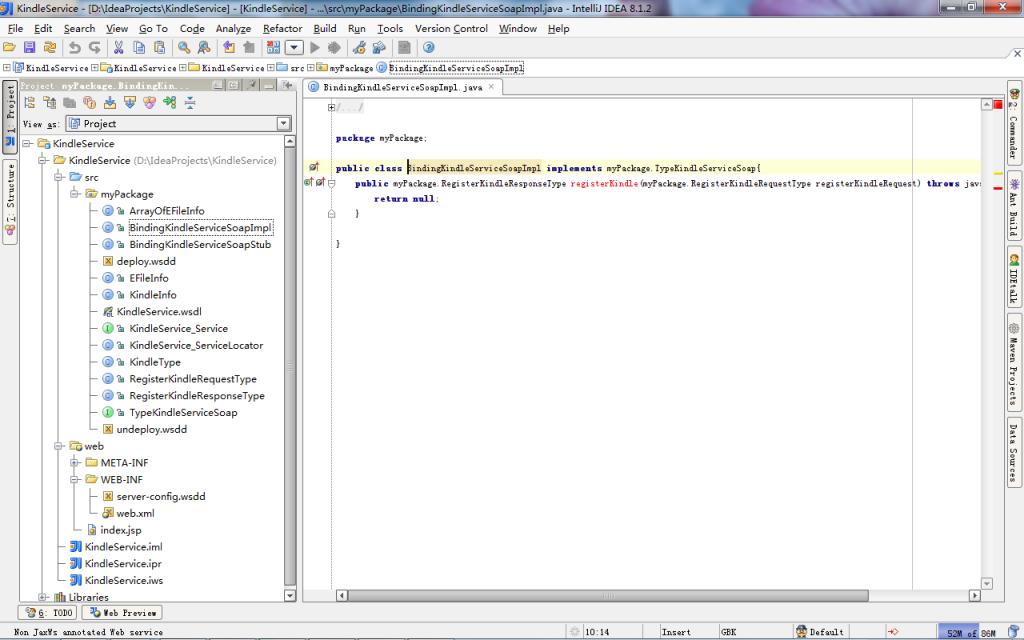Open the Version Control menu
Screen dimensions: 1024x640
pos(451,29)
